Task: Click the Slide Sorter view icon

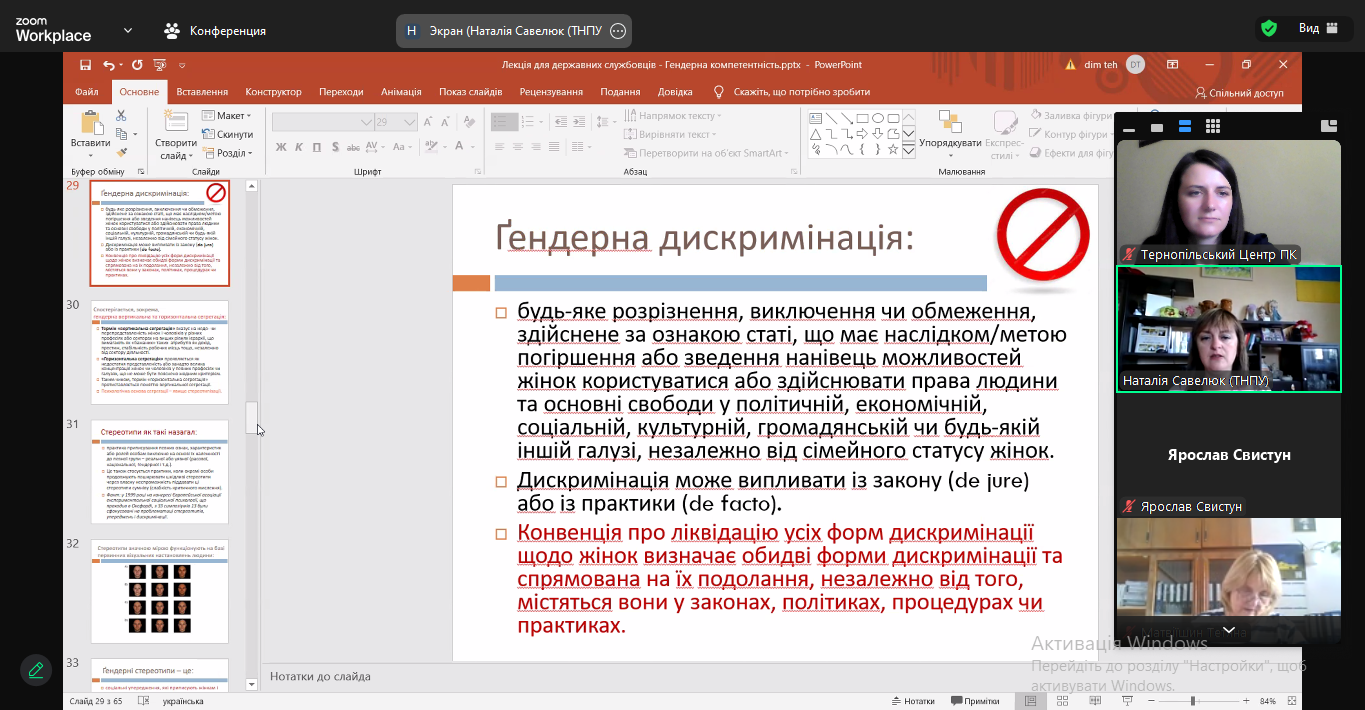Action: pyautogui.click(x=1061, y=701)
